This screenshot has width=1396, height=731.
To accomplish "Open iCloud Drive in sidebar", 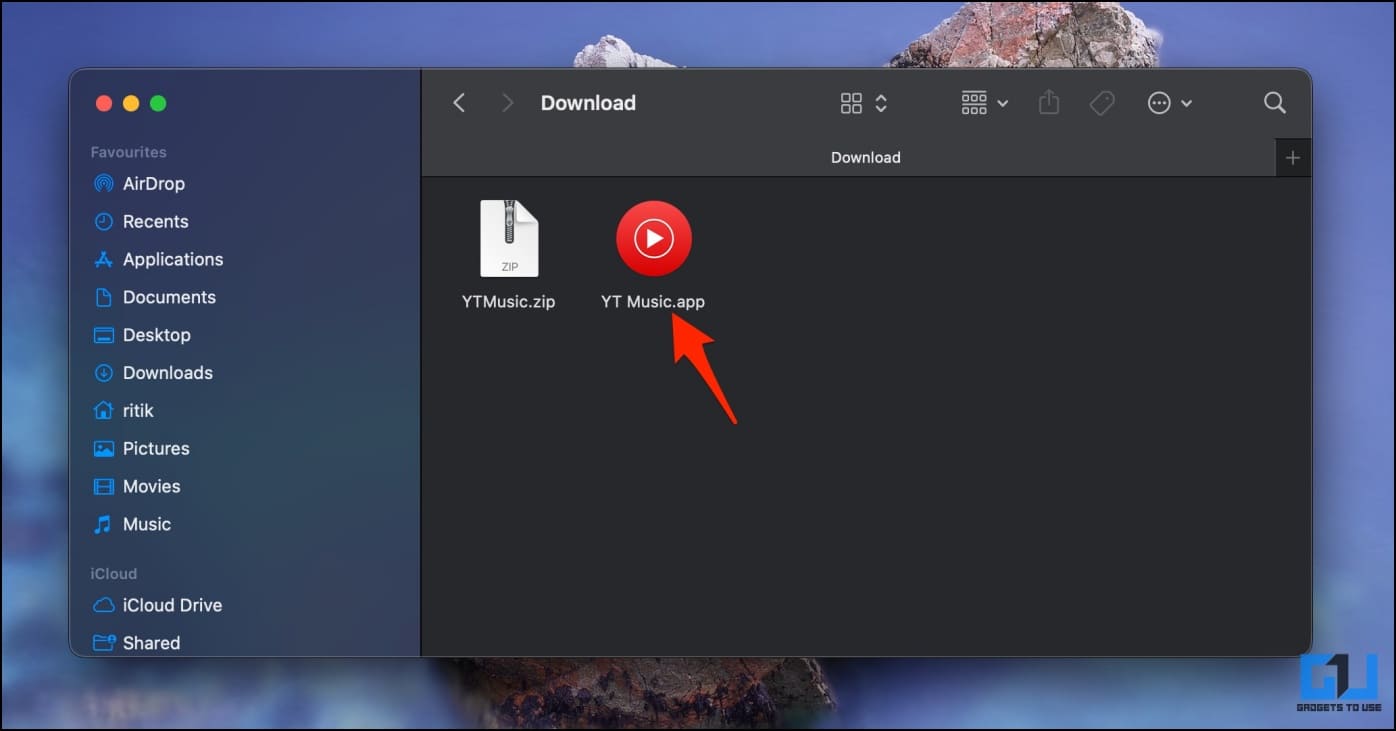I will point(157,606).
